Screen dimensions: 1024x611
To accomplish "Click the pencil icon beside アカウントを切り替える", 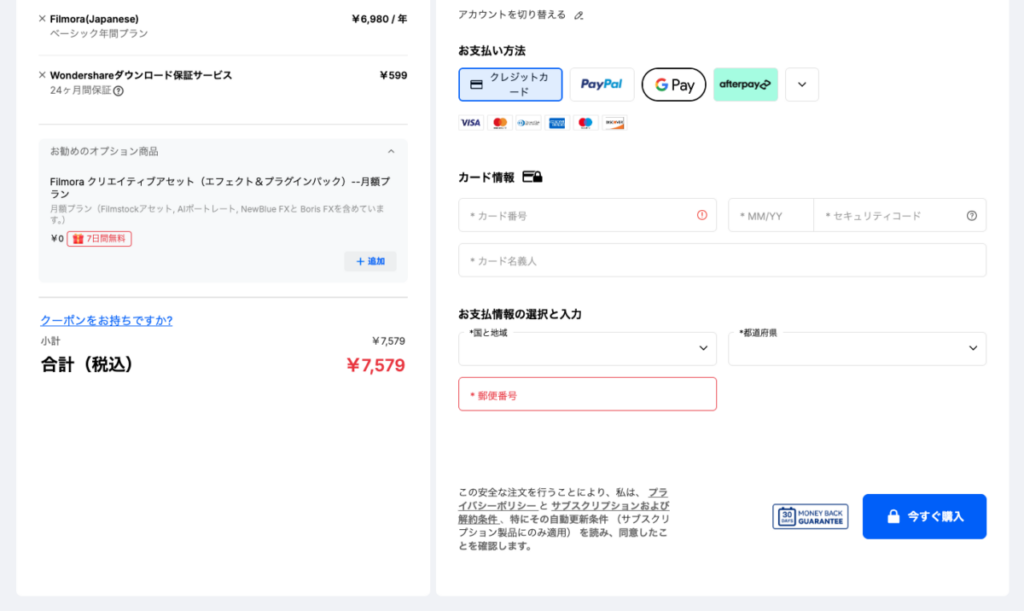I will click(x=580, y=14).
